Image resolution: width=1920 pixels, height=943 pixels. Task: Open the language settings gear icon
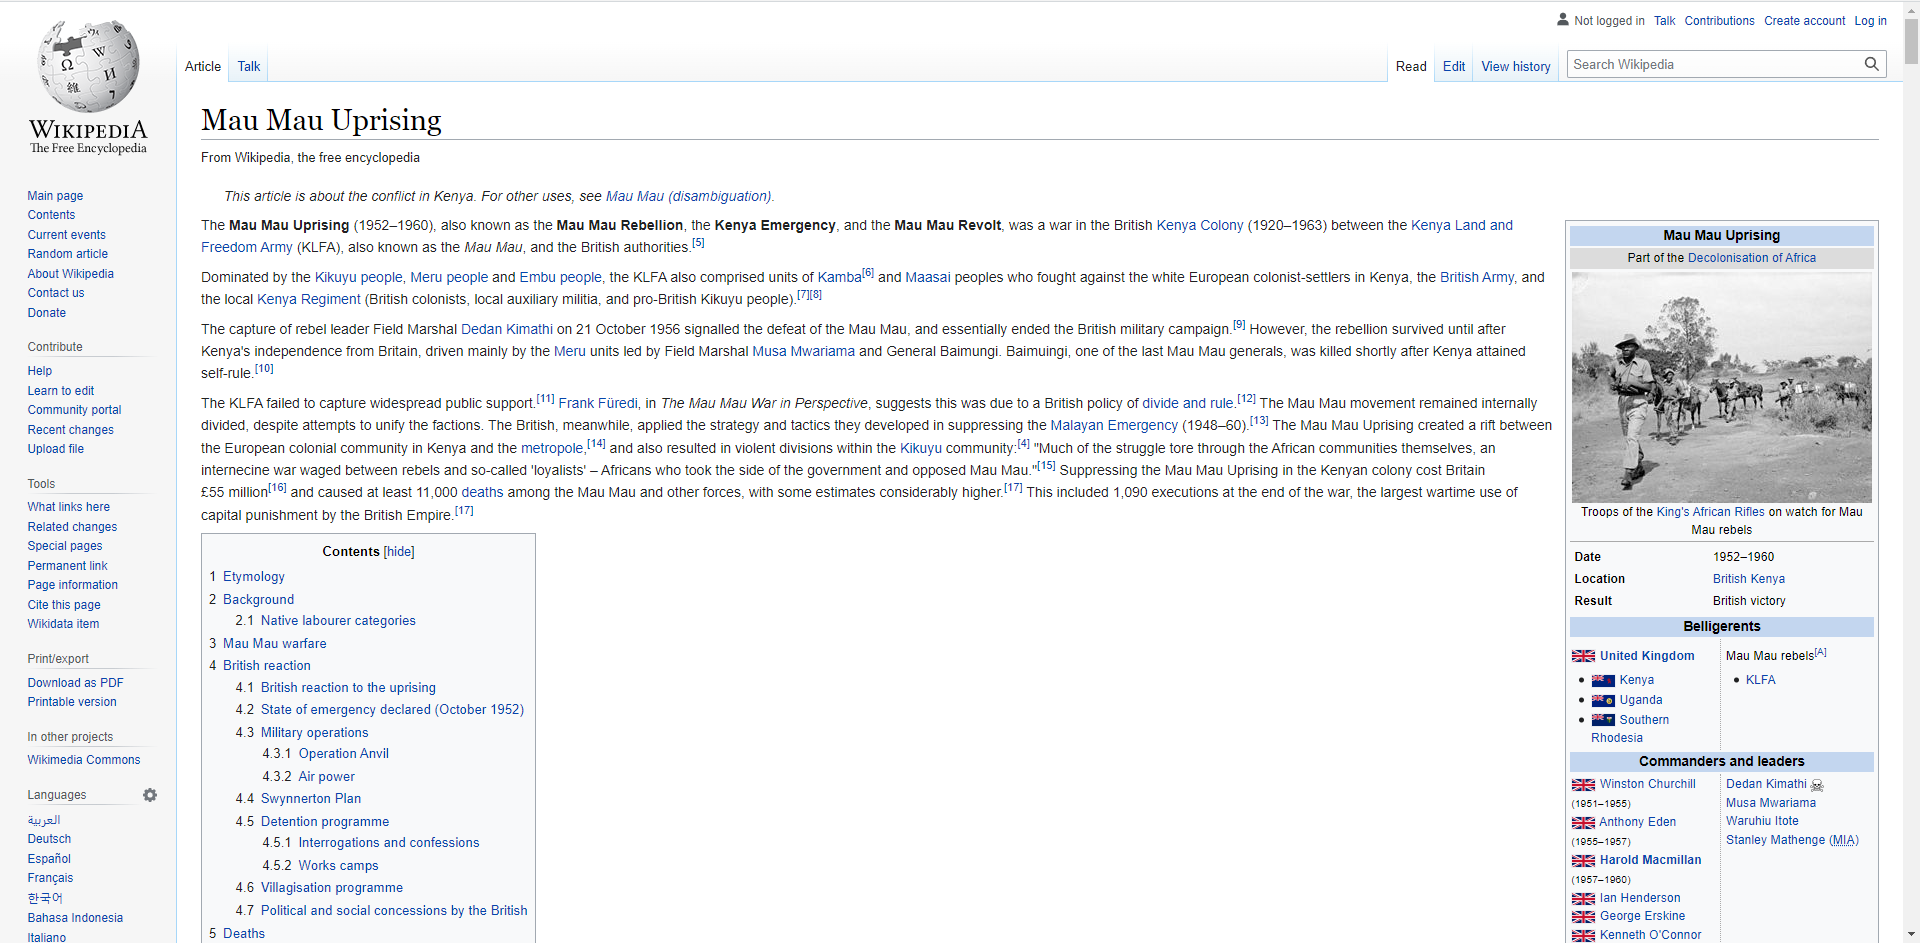(150, 795)
